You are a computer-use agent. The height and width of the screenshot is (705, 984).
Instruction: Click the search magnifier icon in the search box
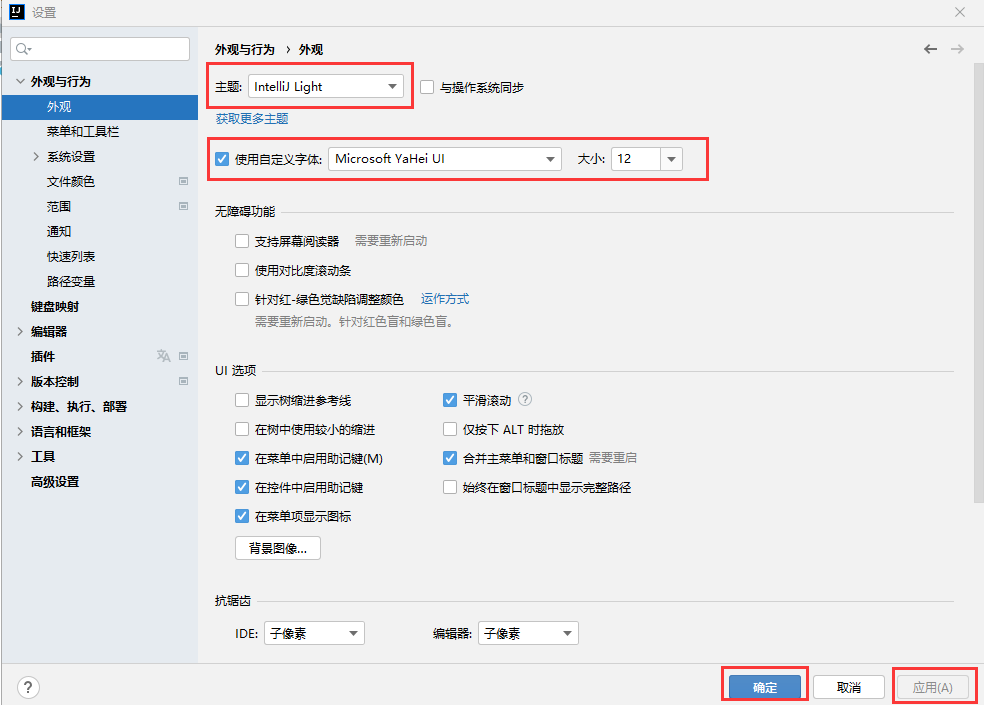tap(24, 49)
